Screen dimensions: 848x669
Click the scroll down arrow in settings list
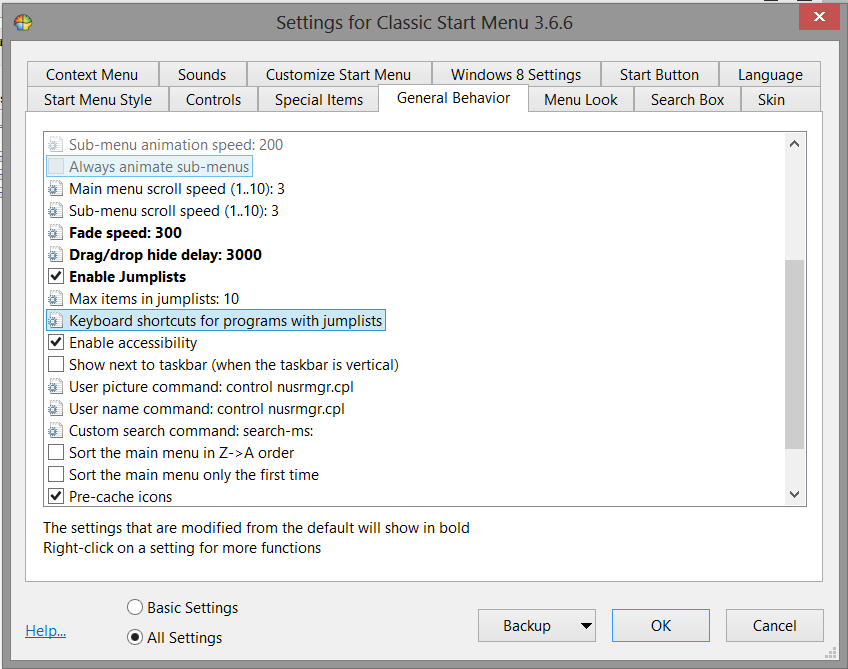[795, 494]
